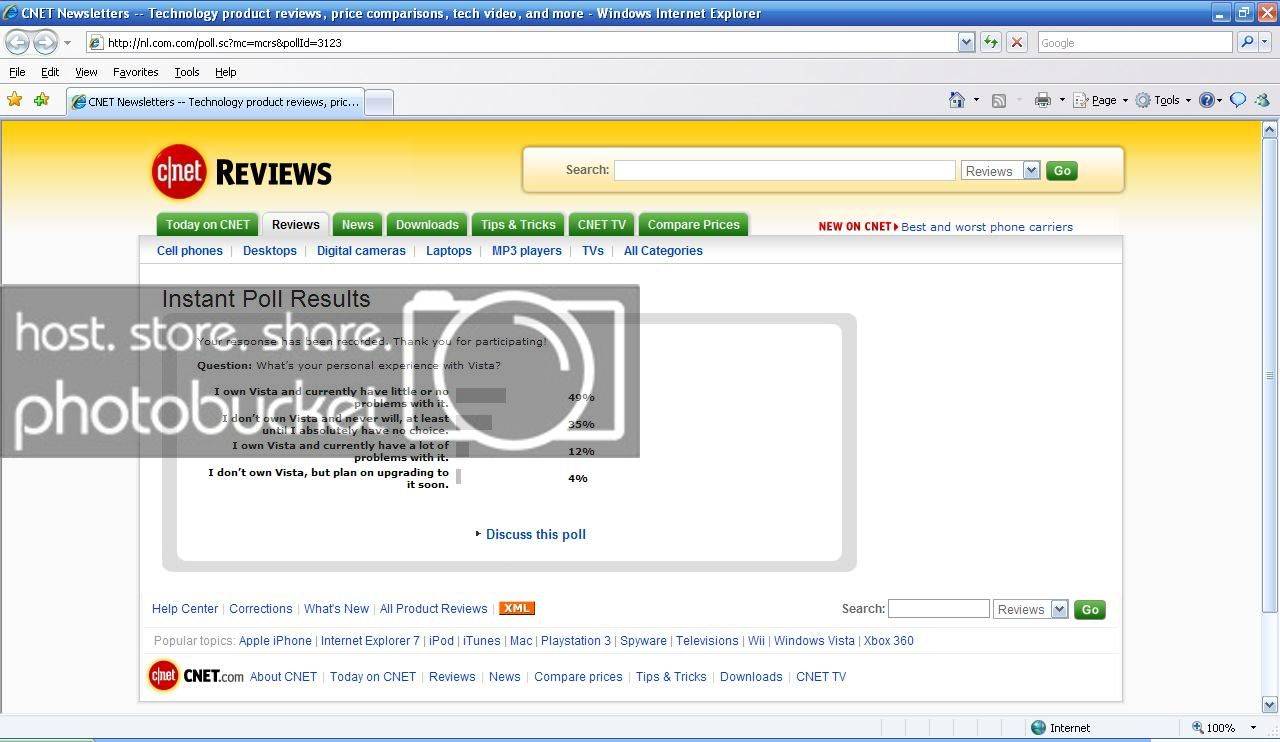Click Add to Favorites star-plus icon
The height and width of the screenshot is (742, 1280).
coord(41,100)
